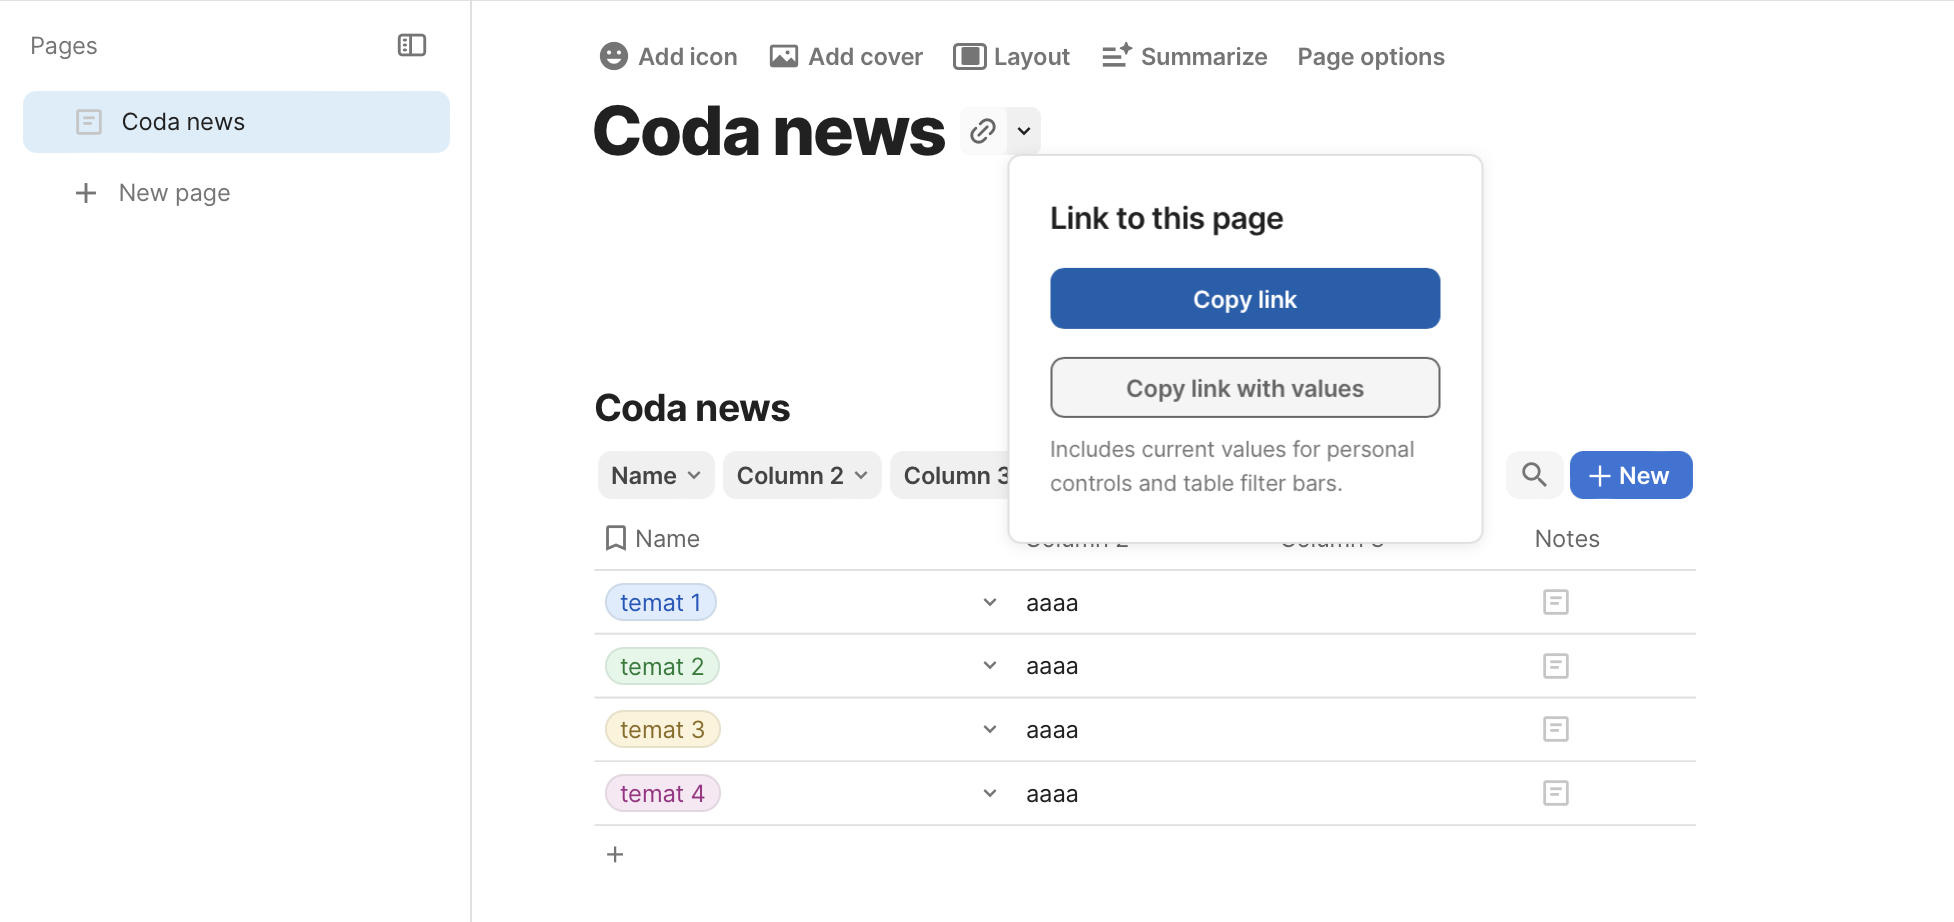1954x922 pixels.
Task: Click Copy link with values button
Action: 1244,388
